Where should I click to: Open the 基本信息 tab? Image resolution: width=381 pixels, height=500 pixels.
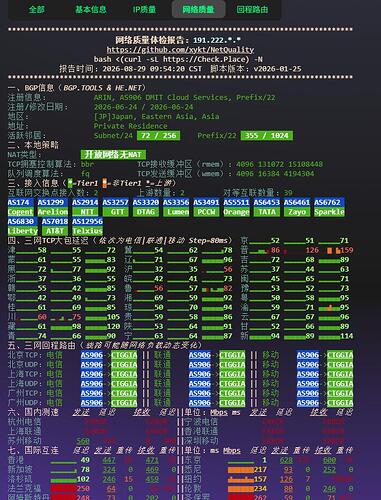(91, 9)
